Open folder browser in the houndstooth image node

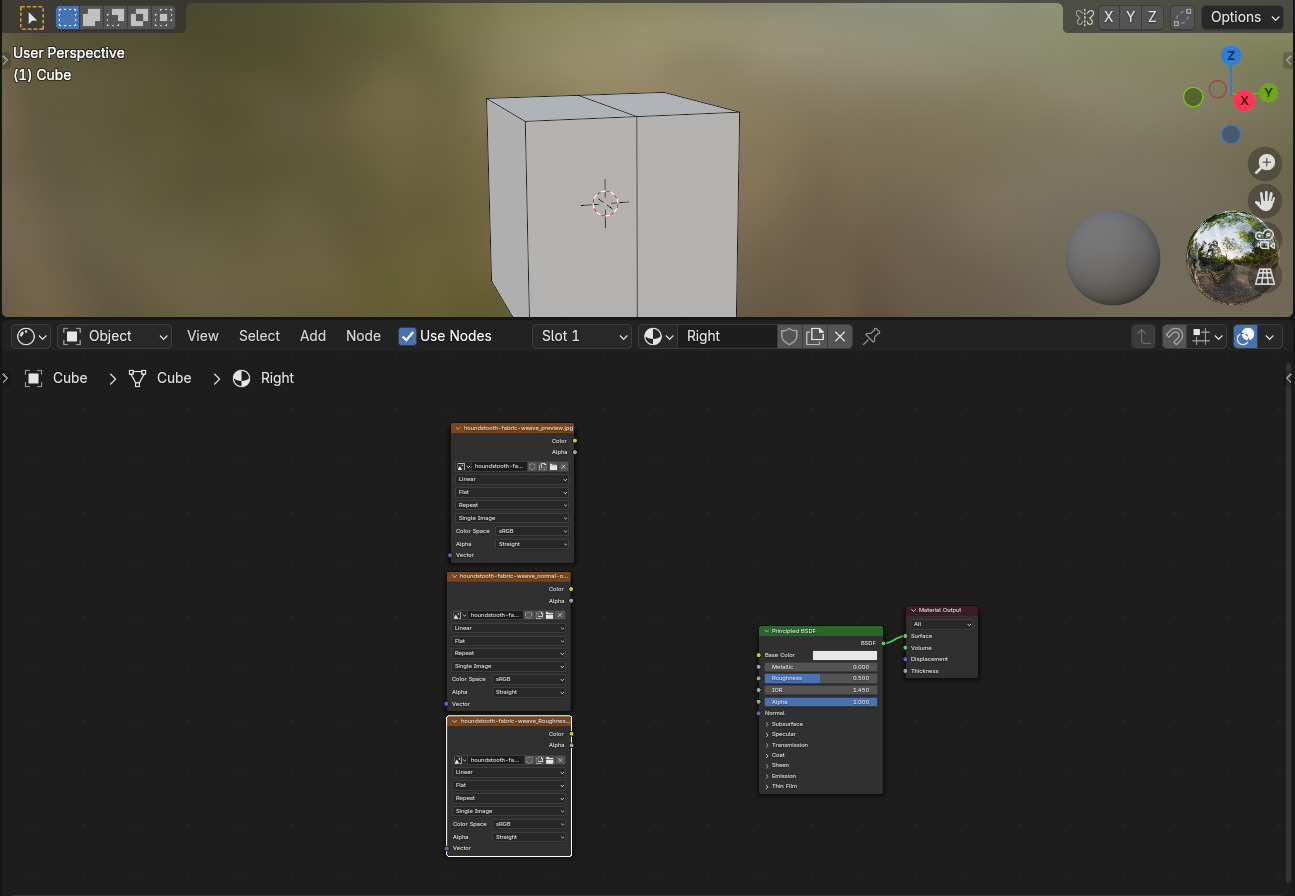551,466
